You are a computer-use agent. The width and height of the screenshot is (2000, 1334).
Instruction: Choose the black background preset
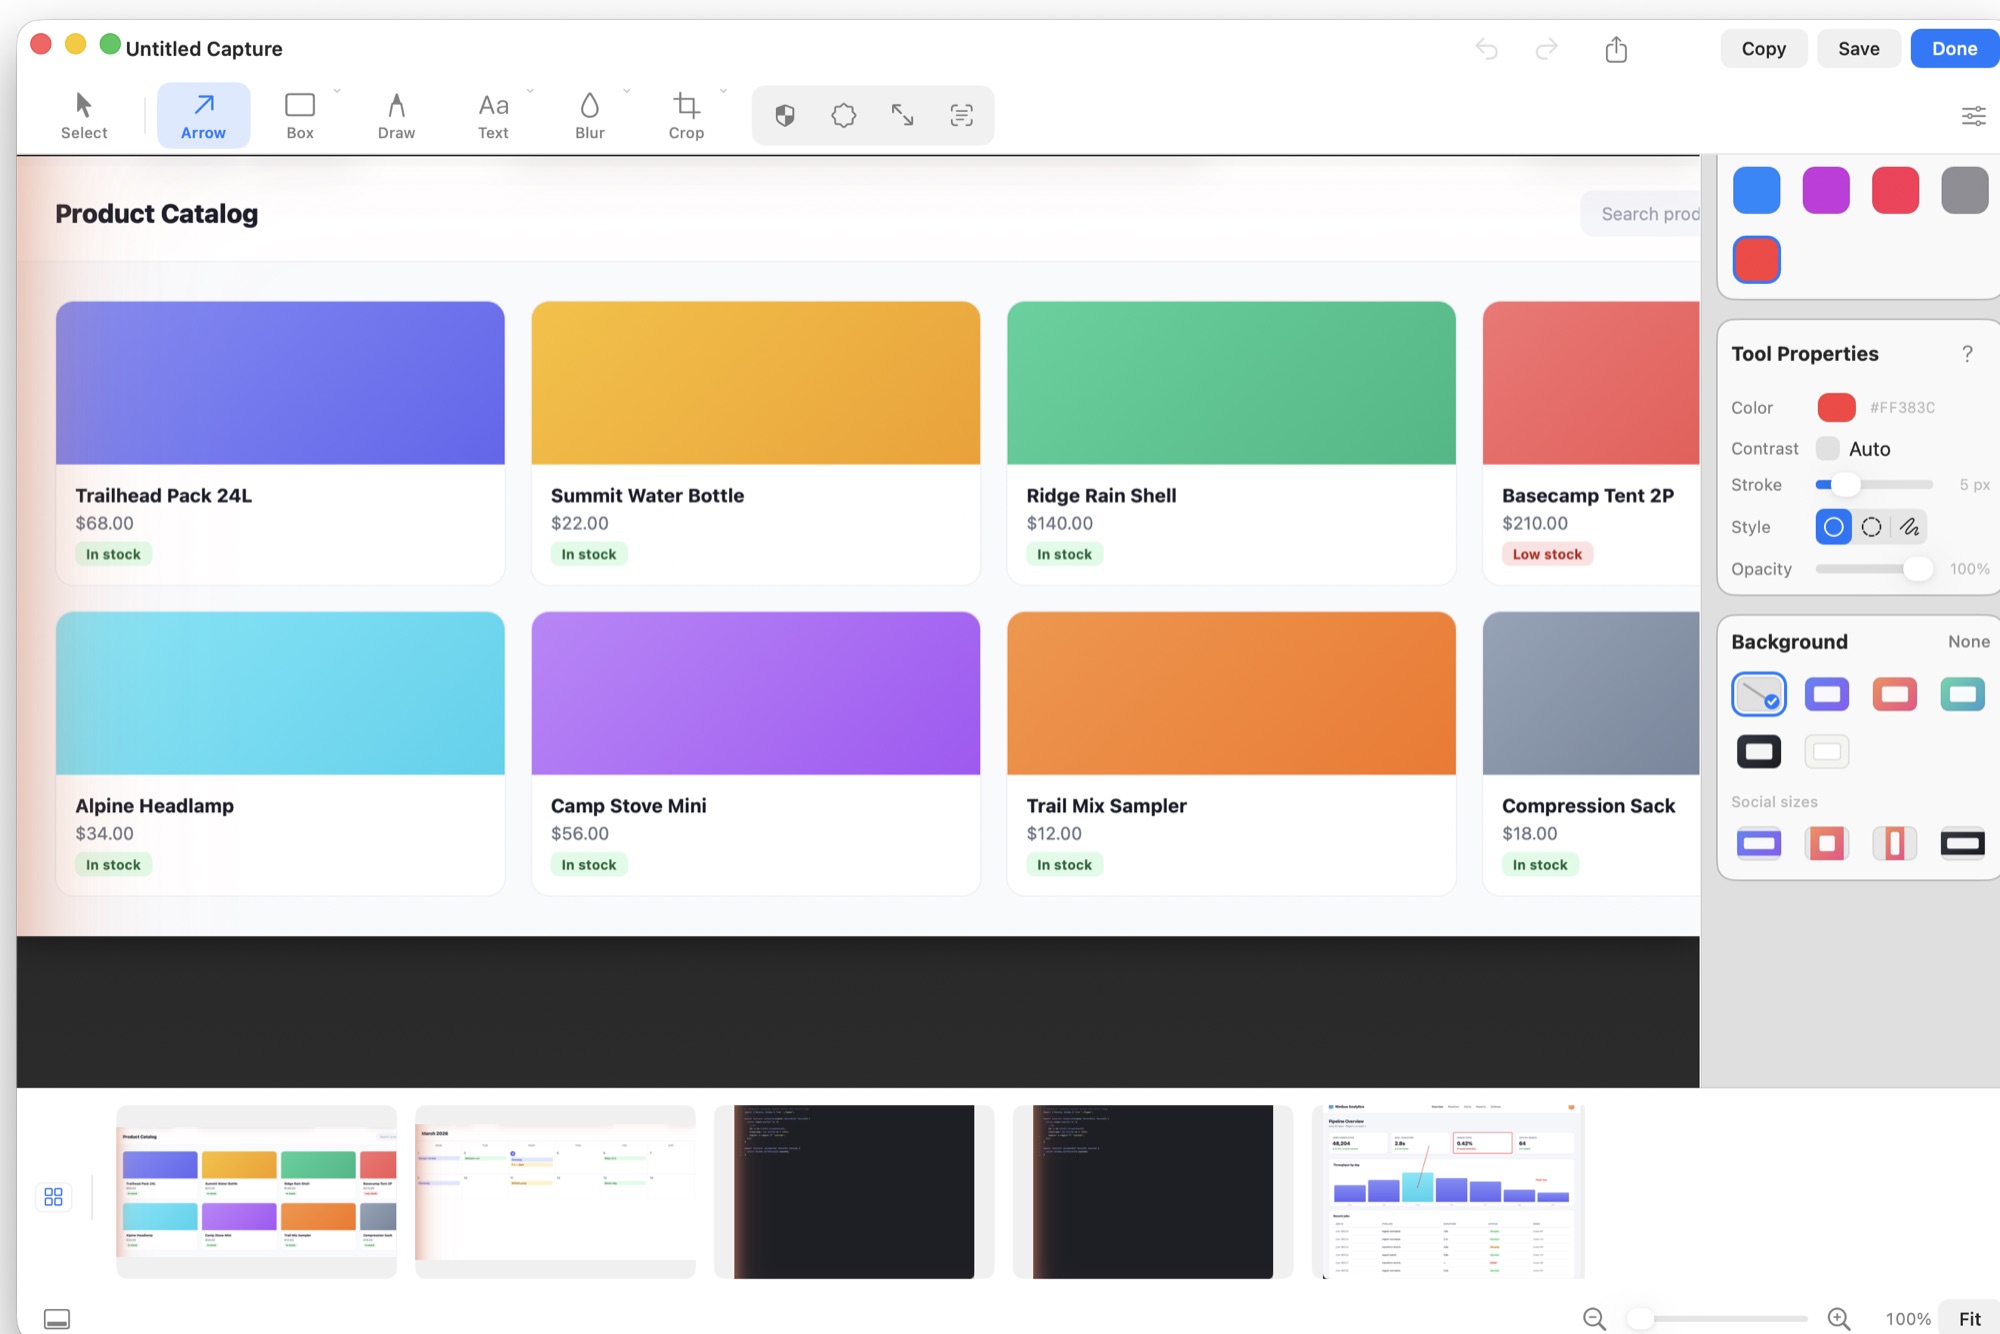pos(1759,751)
